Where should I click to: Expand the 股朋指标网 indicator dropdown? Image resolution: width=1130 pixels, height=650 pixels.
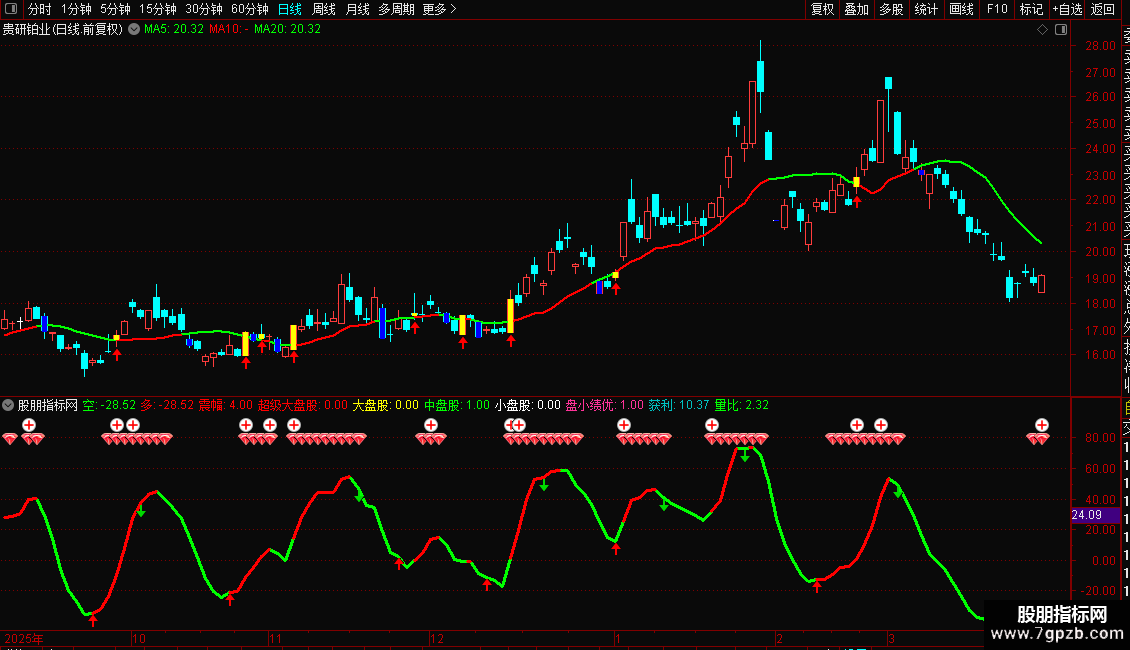pos(8,405)
